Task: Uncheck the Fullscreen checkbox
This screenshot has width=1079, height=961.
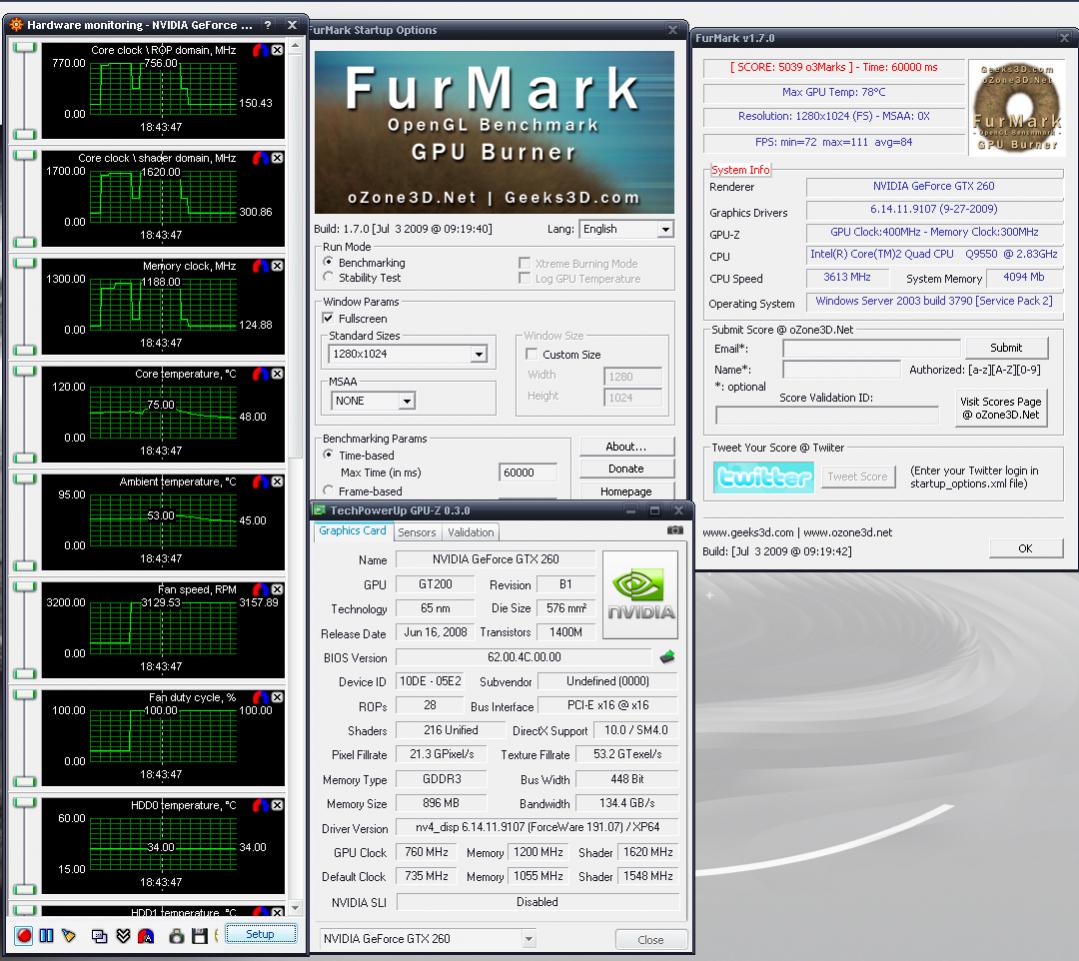Action: [x=328, y=318]
